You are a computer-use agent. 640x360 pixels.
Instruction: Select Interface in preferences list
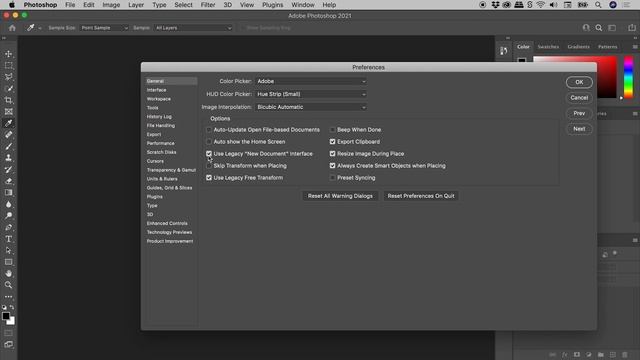(x=156, y=90)
